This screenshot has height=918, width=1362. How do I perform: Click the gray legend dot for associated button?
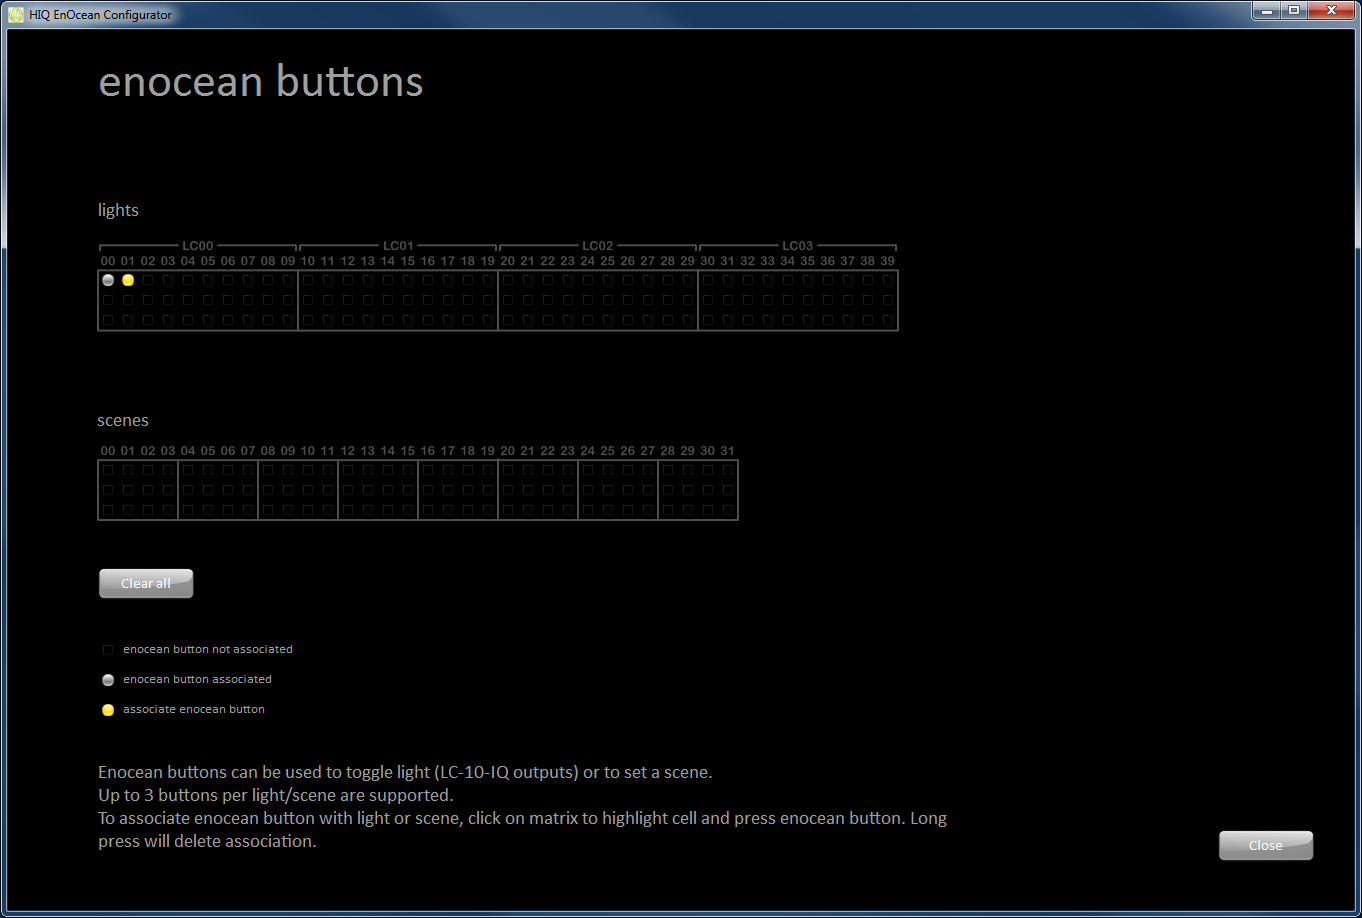[x=108, y=680]
